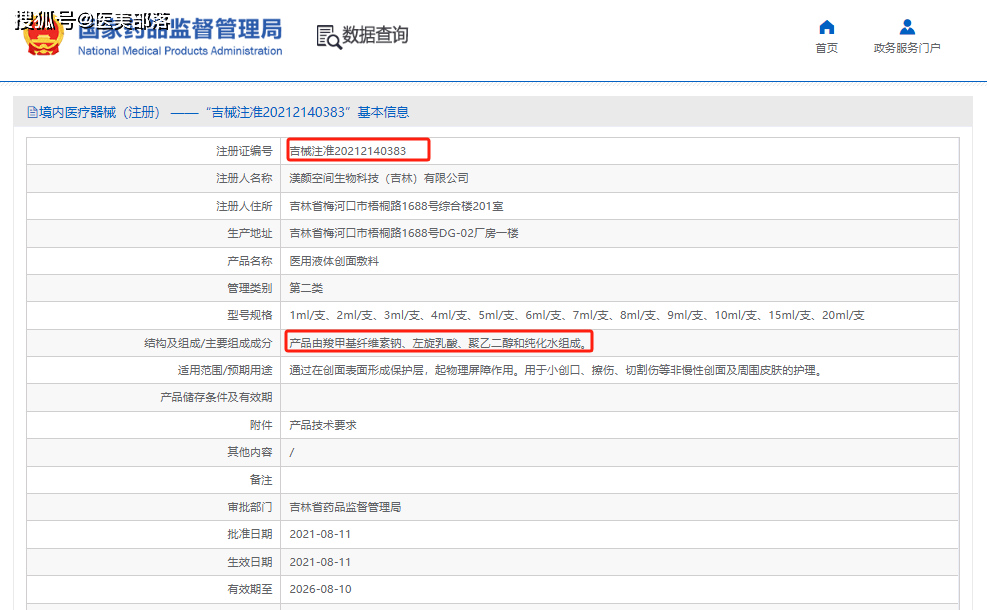Screen dimensions: 987x610
Task: Click the approving department 吉林省药品监督管理局
Action: pos(345,507)
